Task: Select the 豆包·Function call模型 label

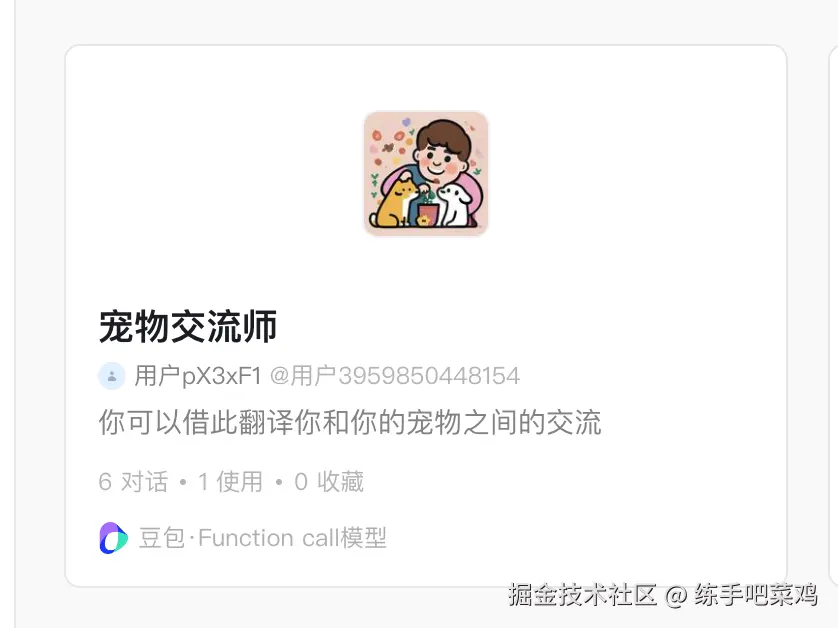Action: point(262,538)
